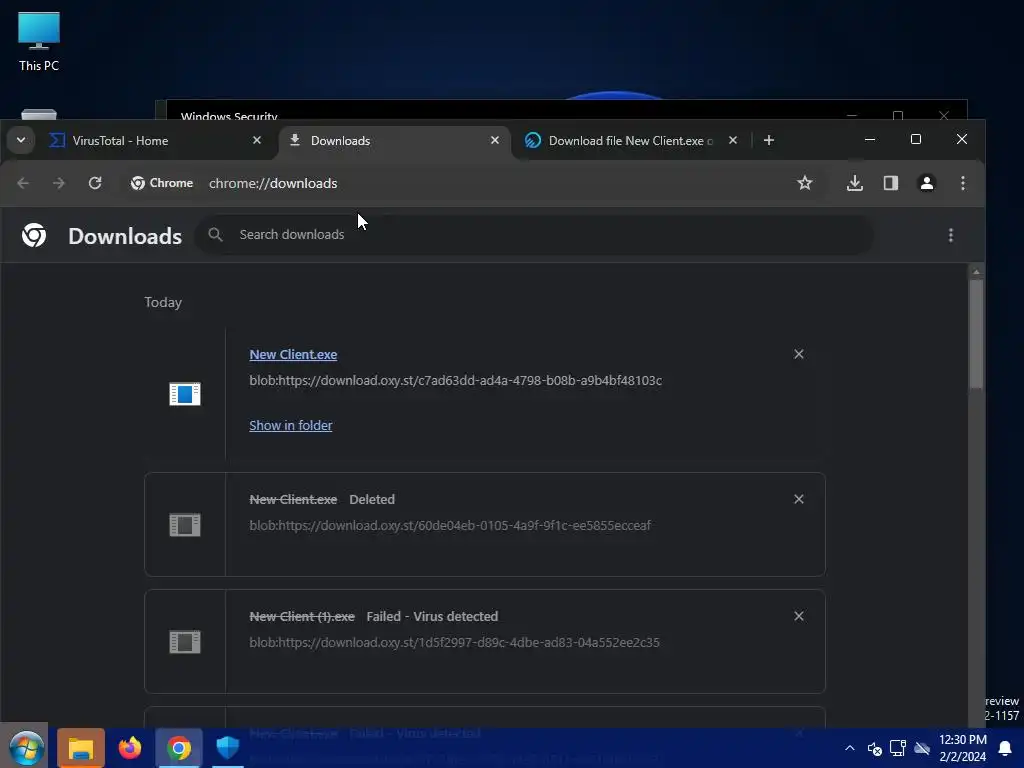Open the taskbar clock showing 12:30 PM
1024x768 pixels.
(x=963, y=748)
